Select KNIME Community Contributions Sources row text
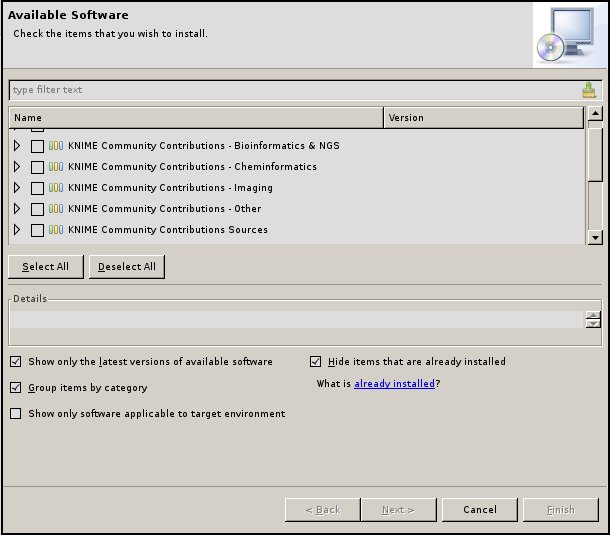610x535 pixels. coord(168,230)
